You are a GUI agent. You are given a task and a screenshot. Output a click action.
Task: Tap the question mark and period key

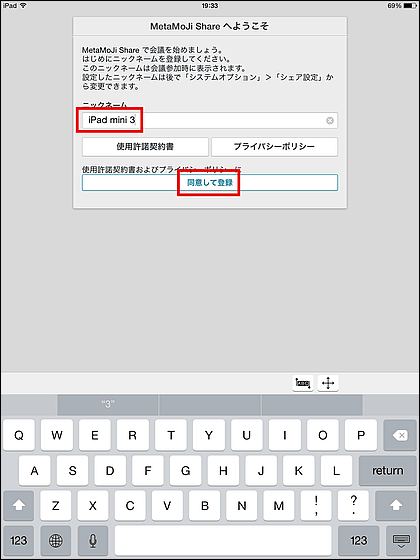353,505
